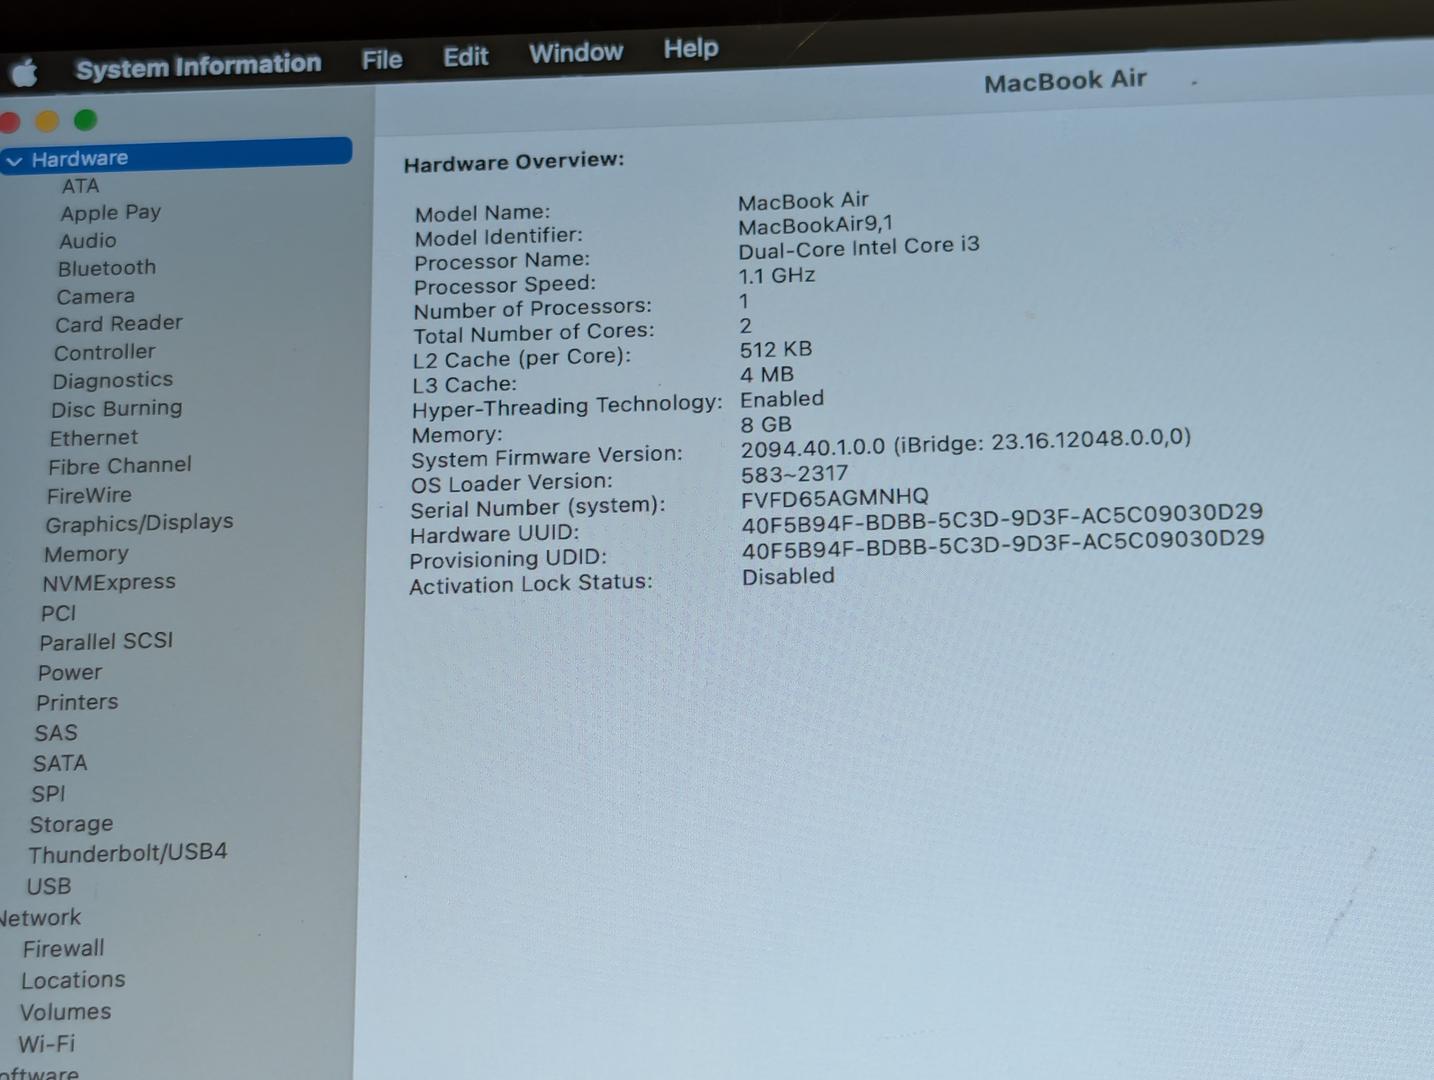Click the Provisioning UDID value
The height and width of the screenshot is (1080, 1434).
1003,545
